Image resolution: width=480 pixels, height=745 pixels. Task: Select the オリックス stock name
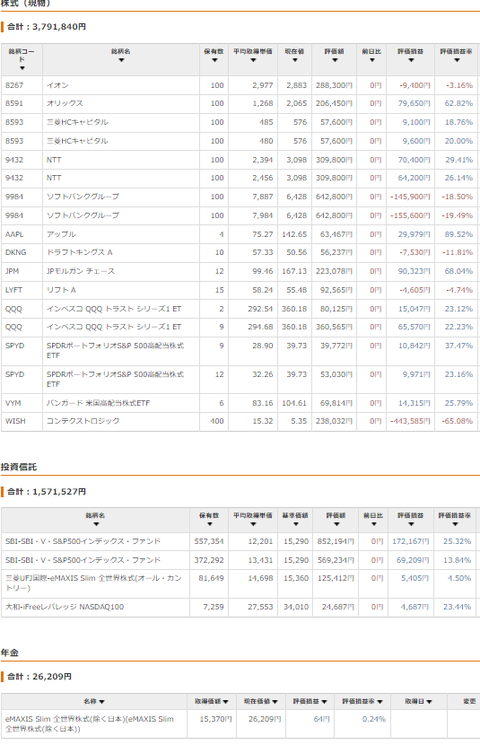65,103
